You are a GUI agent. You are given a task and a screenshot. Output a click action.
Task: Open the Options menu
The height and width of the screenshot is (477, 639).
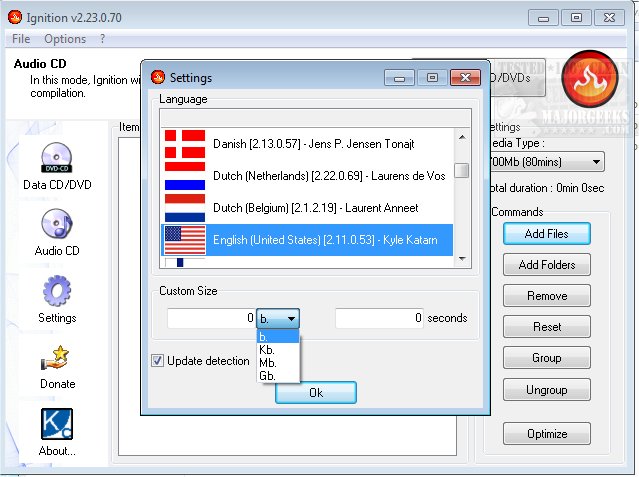click(x=65, y=39)
